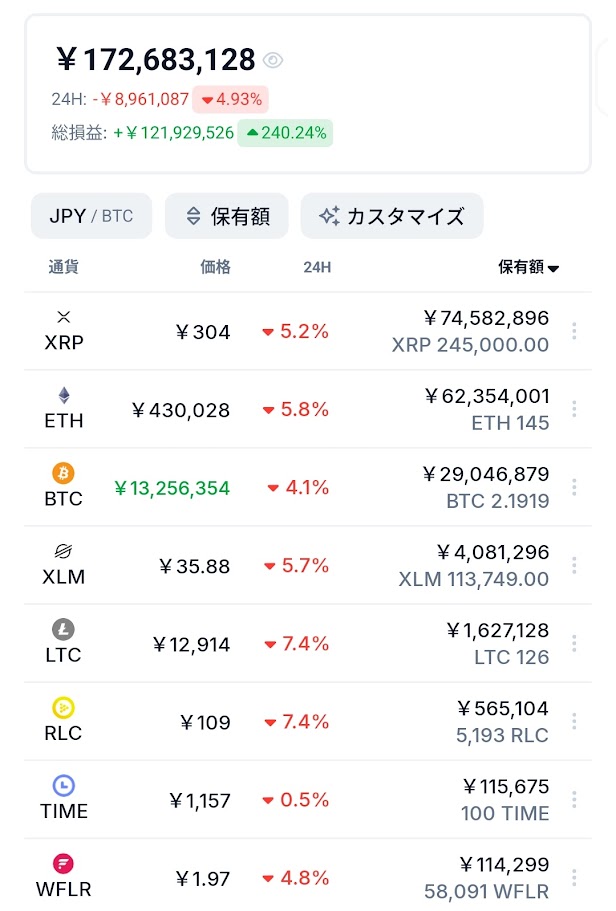Open three-dot menu for BTC row
Viewport: 616px width, 911px height.
[574, 487]
